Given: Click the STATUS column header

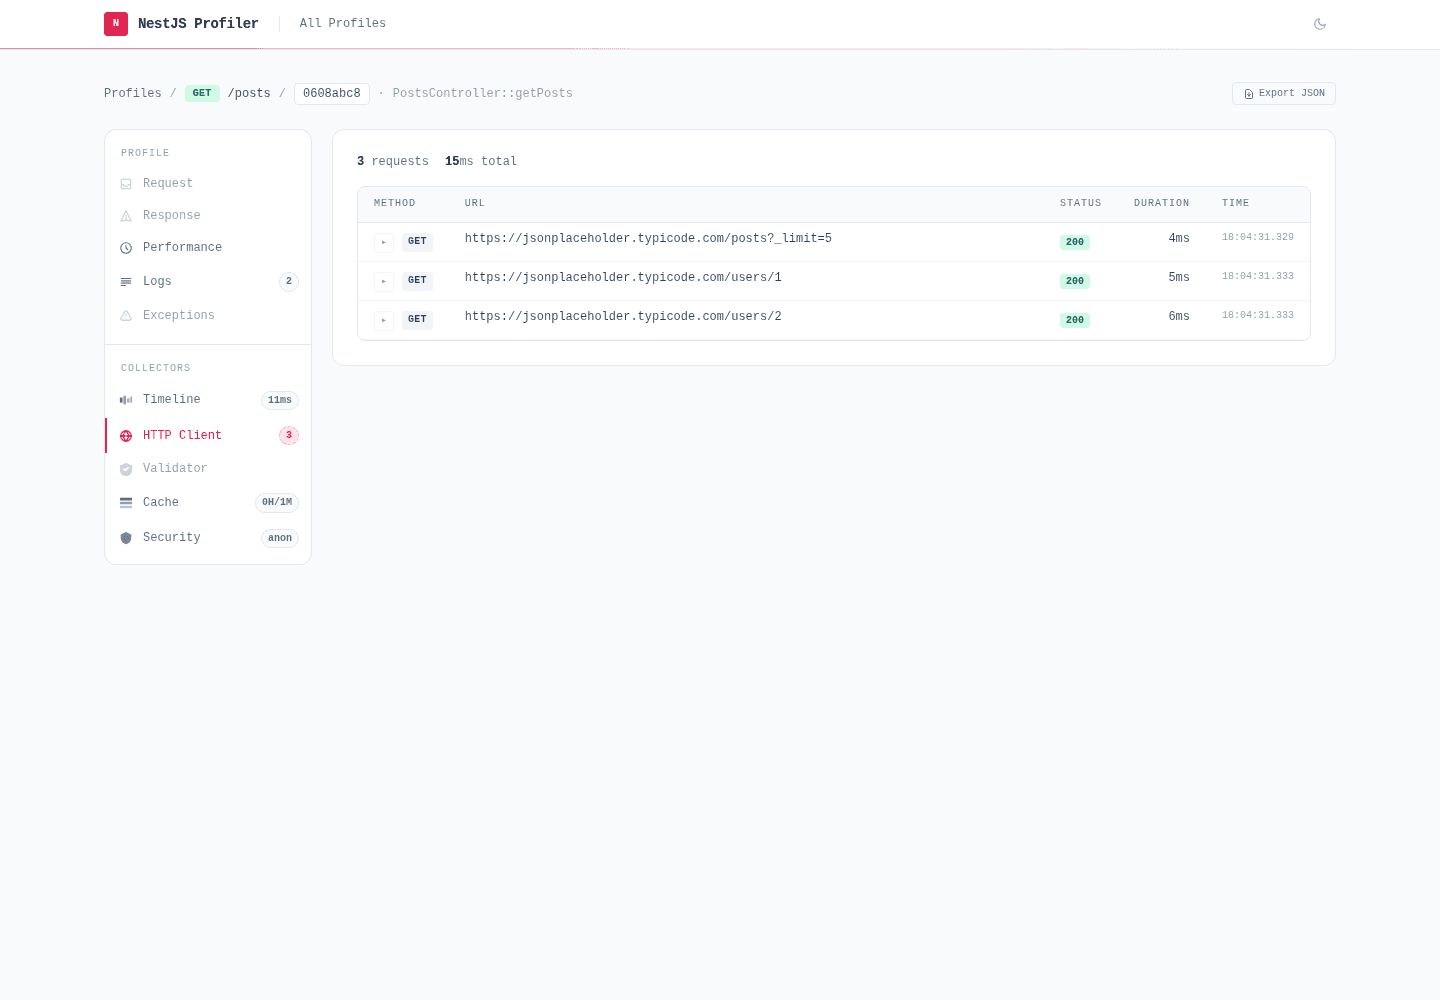Looking at the screenshot, I should pyautogui.click(x=1081, y=203).
